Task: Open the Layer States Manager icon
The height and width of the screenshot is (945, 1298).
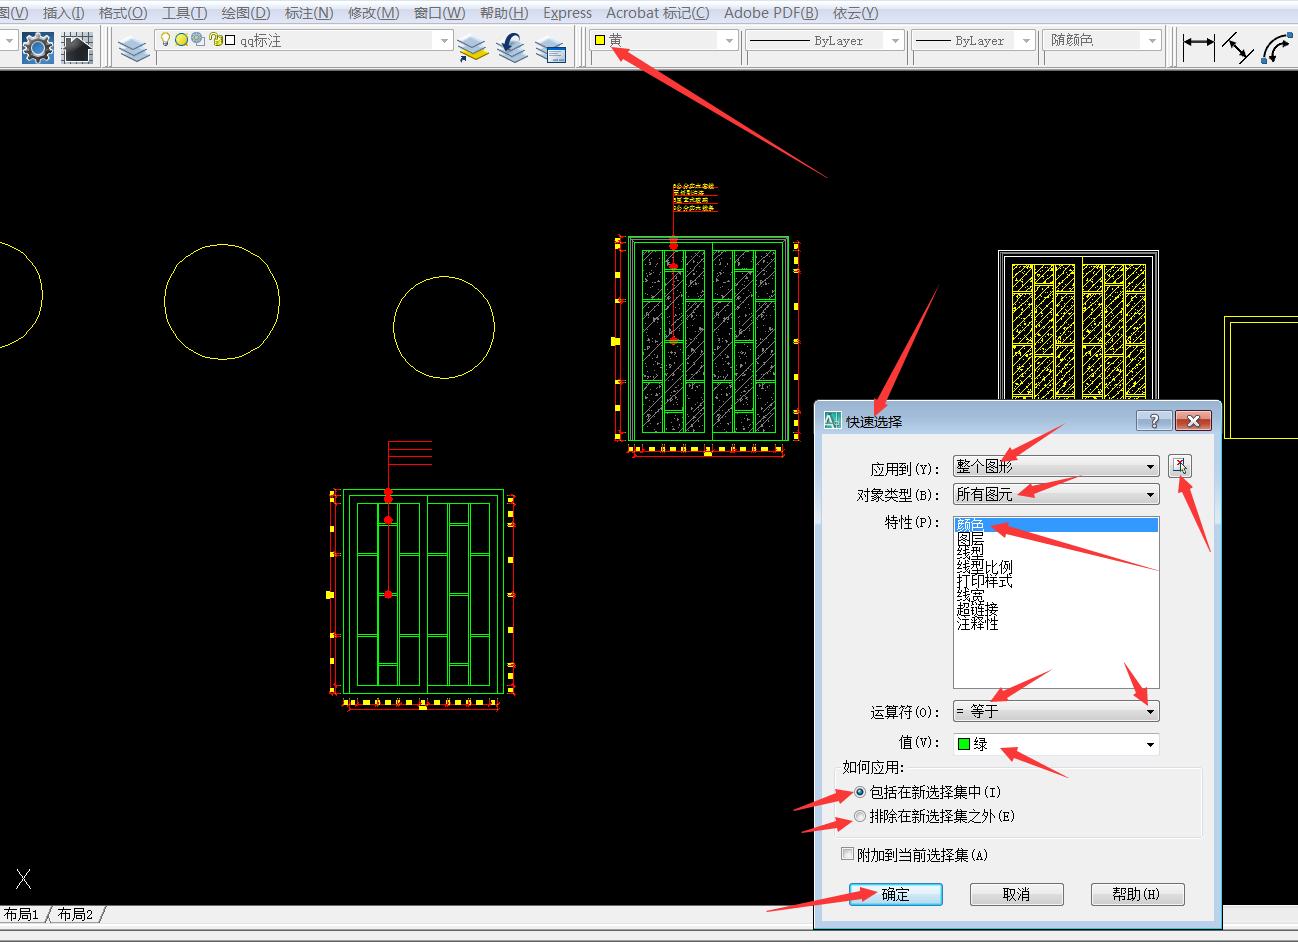Action: 551,46
